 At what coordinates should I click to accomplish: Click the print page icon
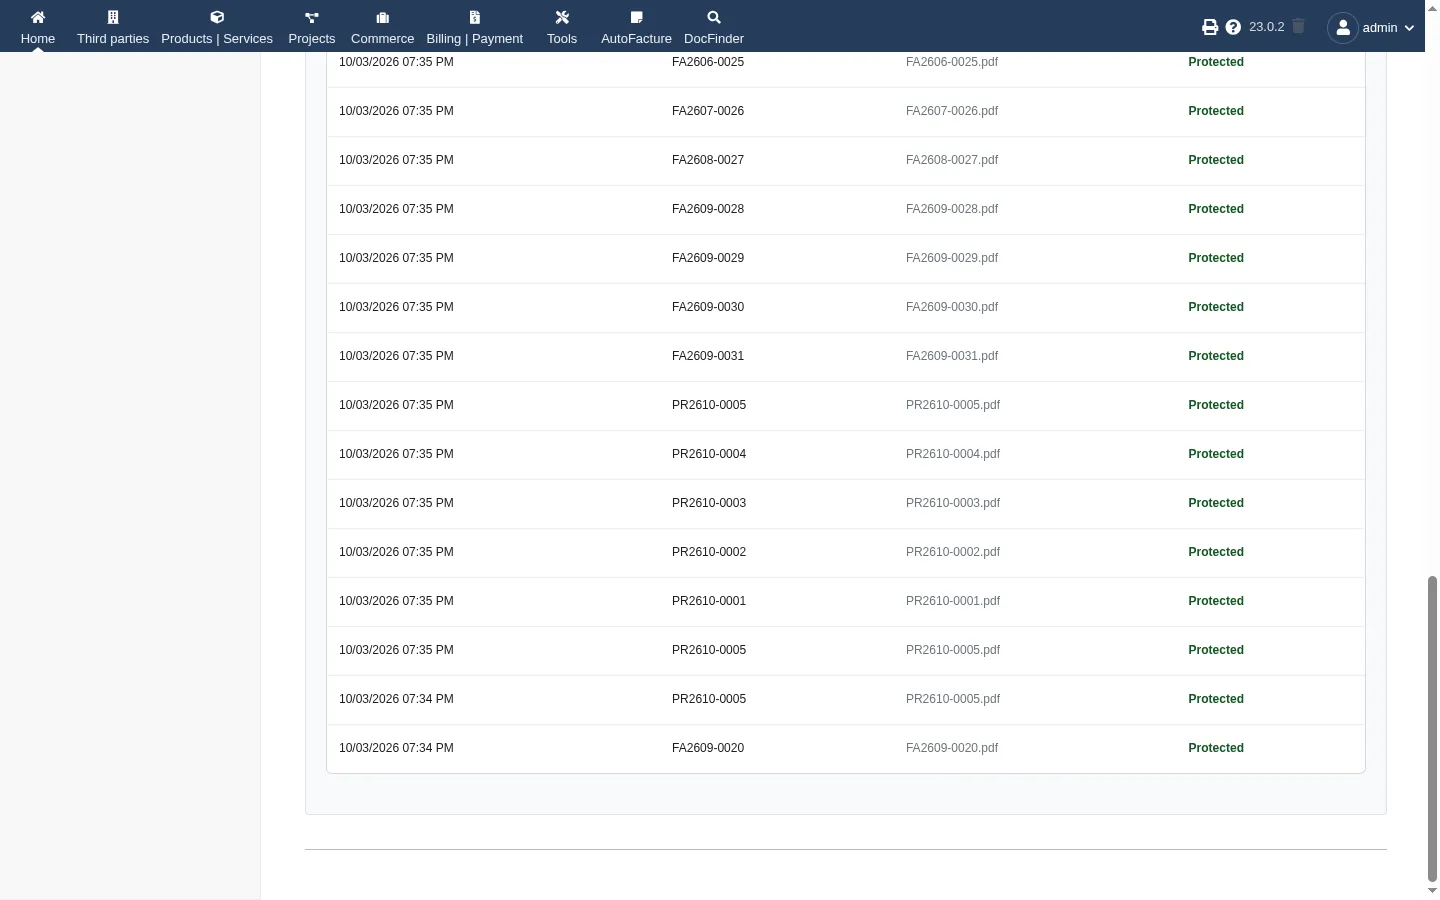tap(1210, 27)
